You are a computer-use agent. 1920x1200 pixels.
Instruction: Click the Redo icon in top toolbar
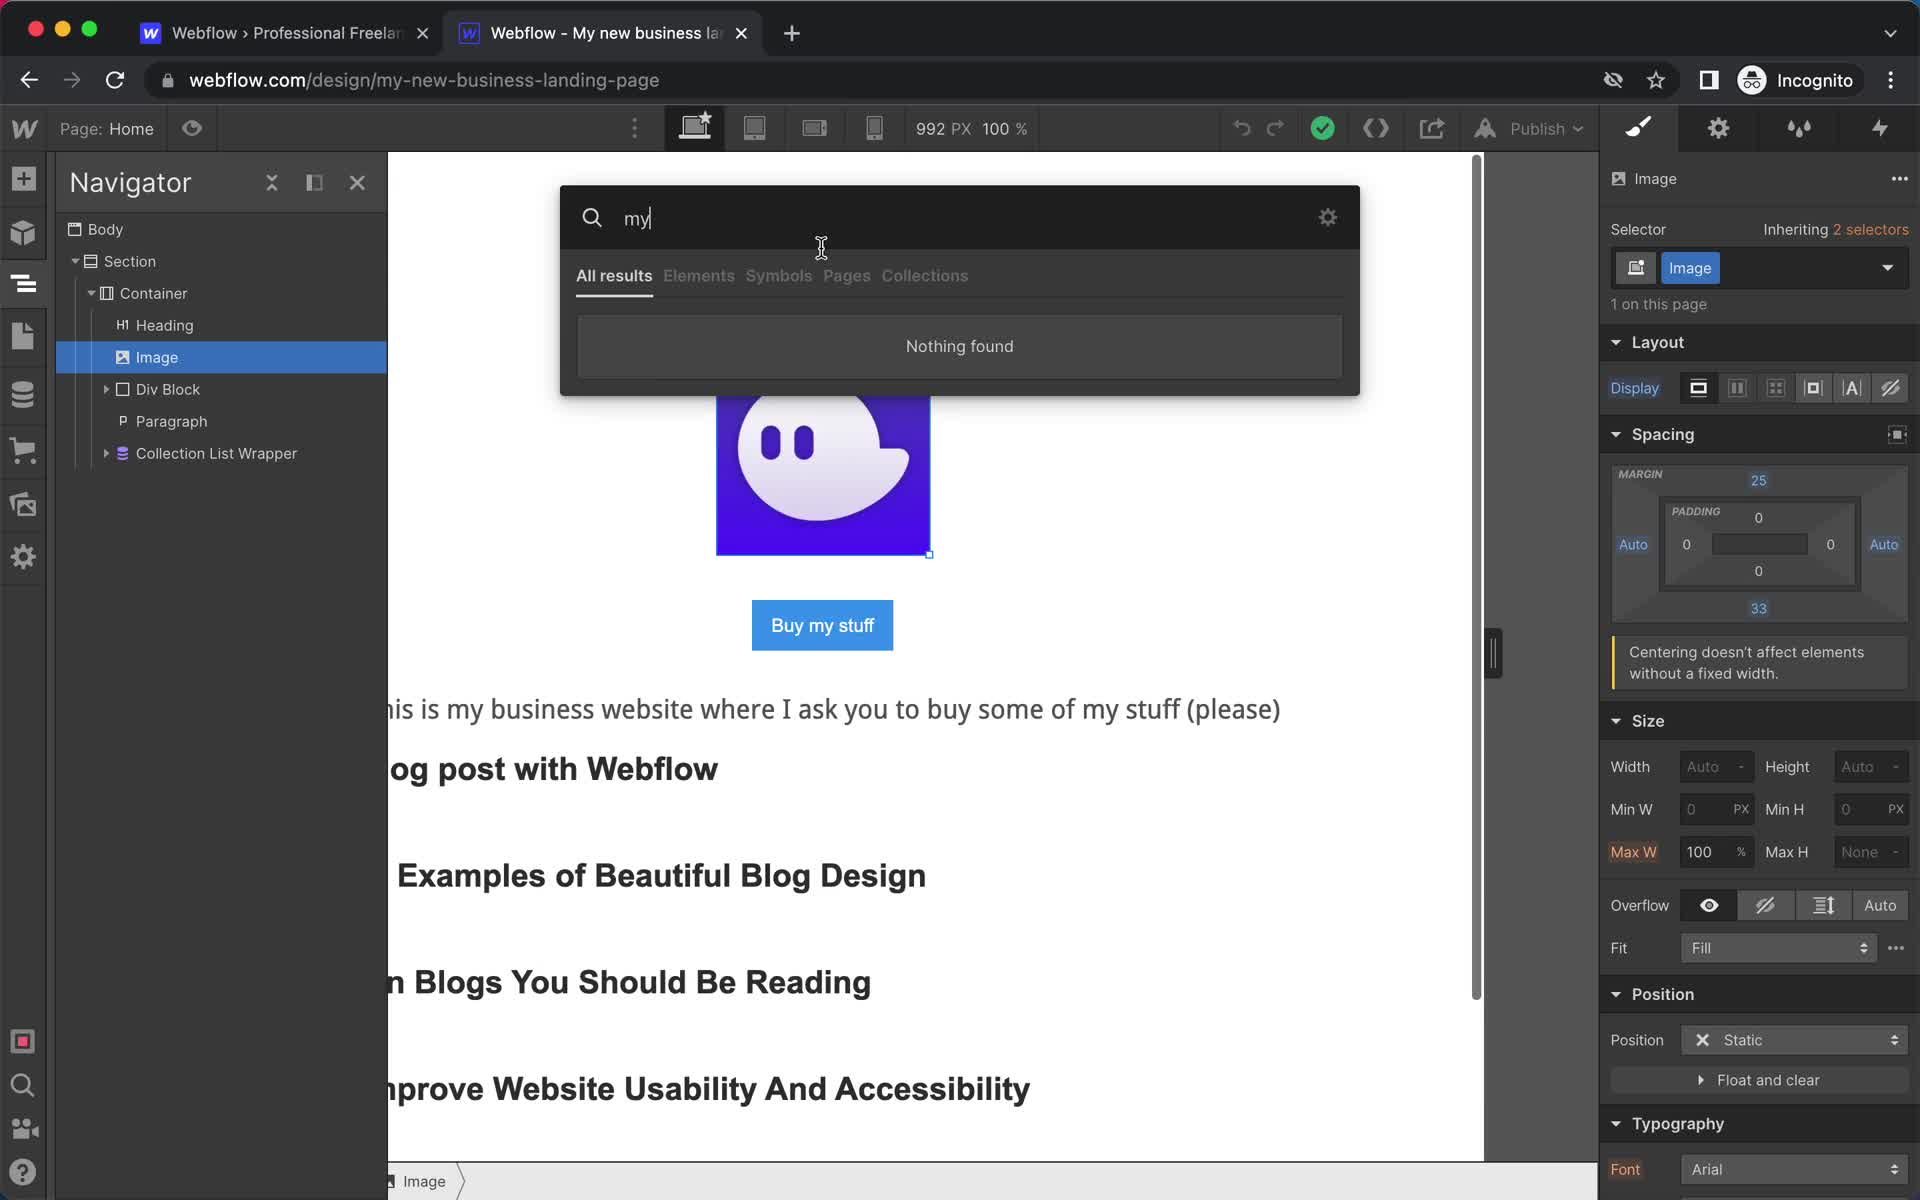coord(1273,129)
